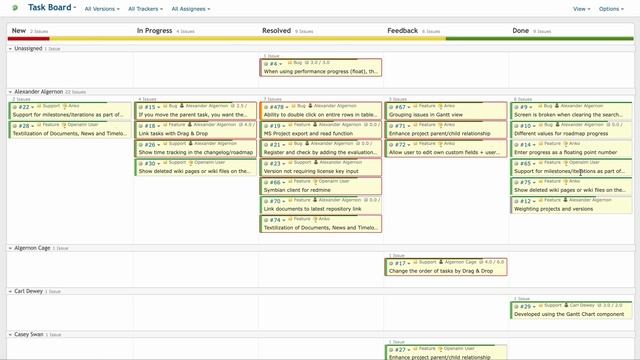The height and width of the screenshot is (360, 640).
Task: Open issue link #26
Action: pos(150,145)
